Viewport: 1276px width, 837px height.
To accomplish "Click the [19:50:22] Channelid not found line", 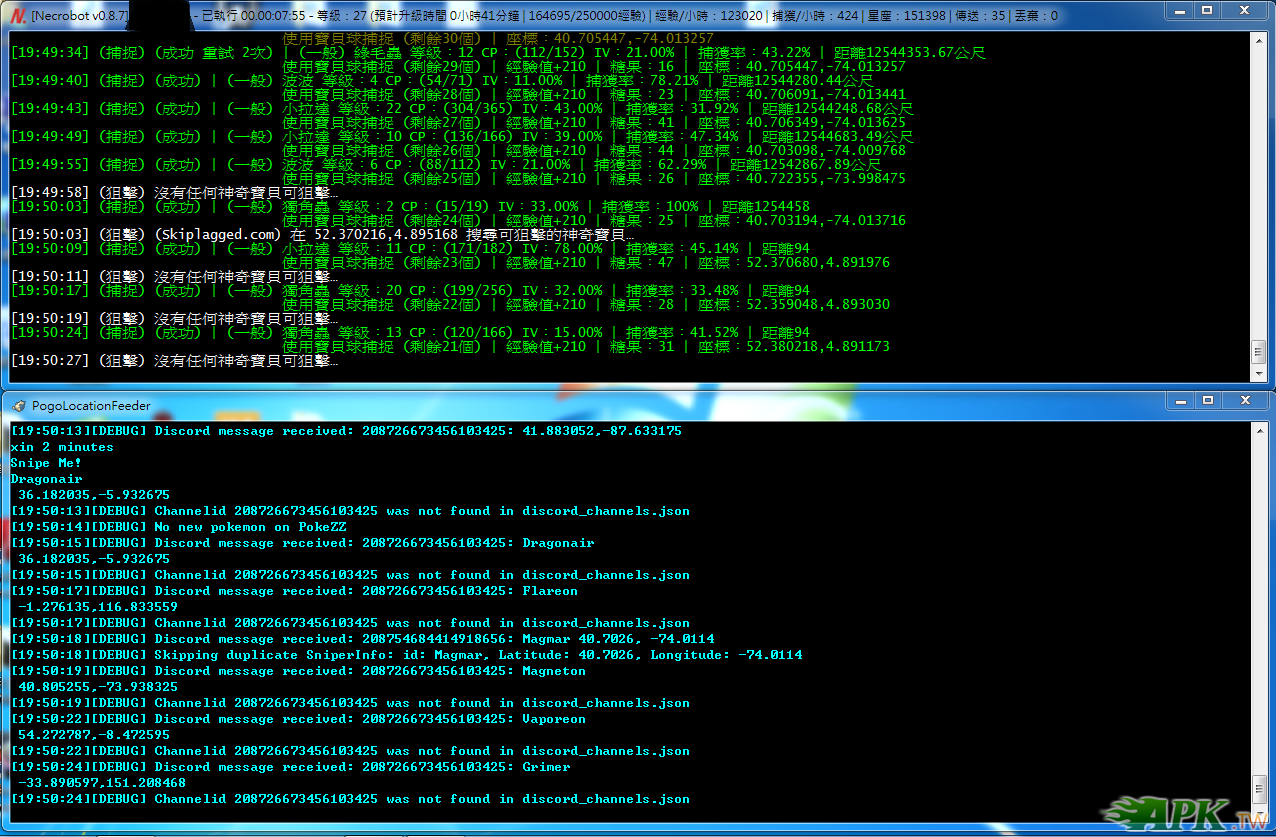I will click(350, 751).
